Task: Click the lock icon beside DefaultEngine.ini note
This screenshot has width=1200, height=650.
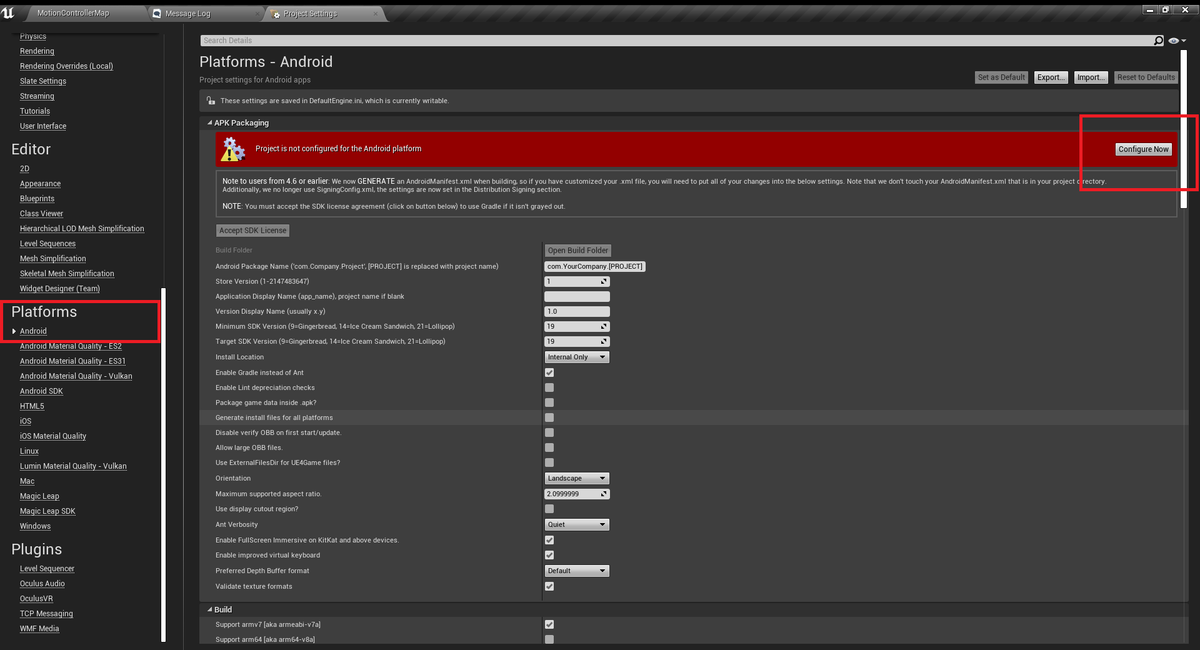Action: tap(211, 101)
